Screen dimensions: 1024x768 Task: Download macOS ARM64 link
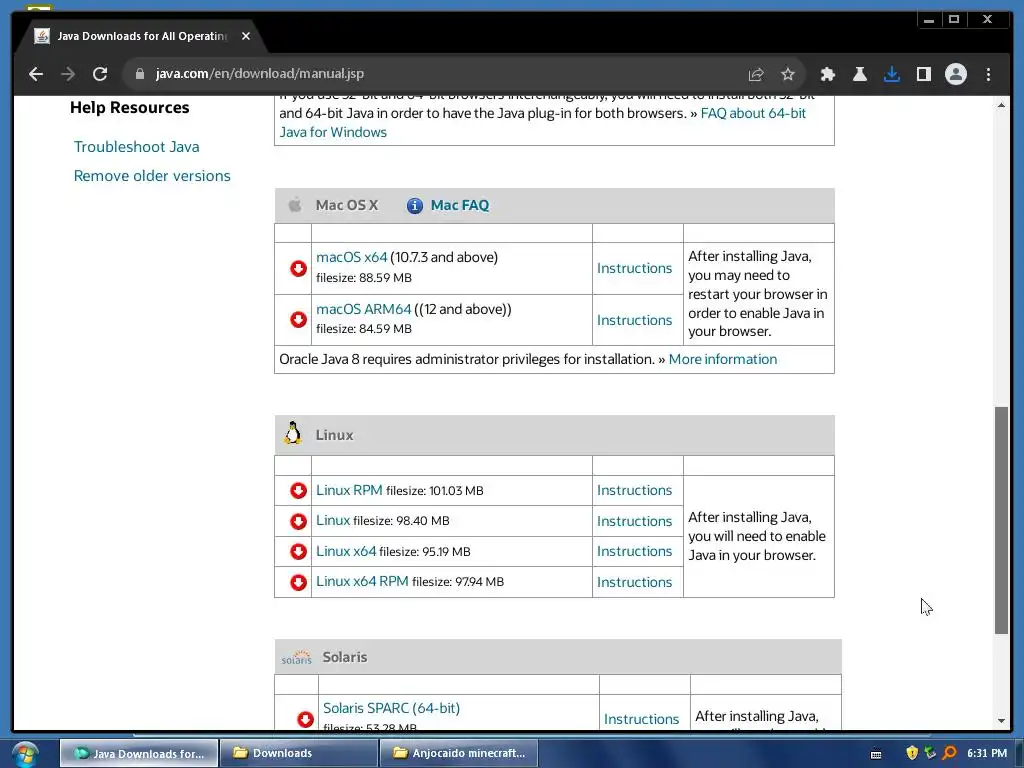(364, 309)
